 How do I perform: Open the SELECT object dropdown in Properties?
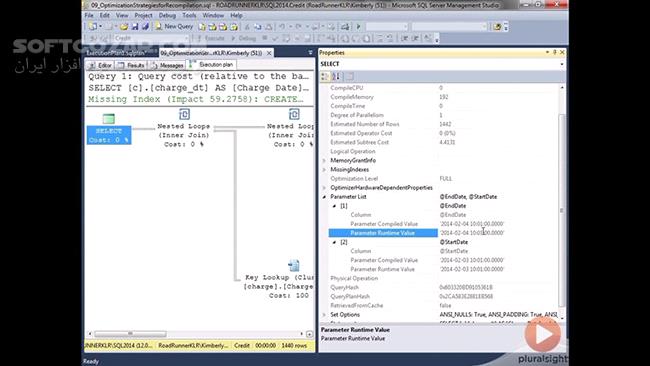coord(562,64)
